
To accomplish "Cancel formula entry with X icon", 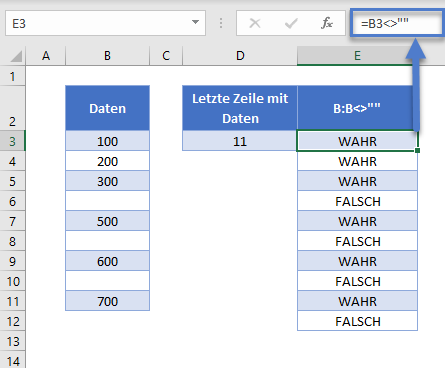I will [x=255, y=23].
